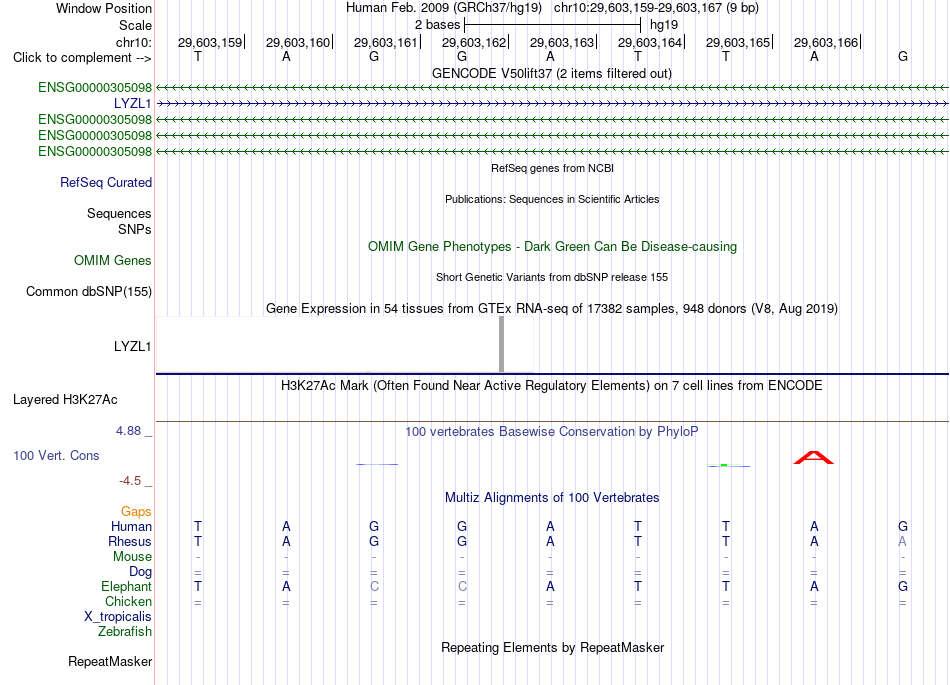This screenshot has height=685, width=950.
Task: Select the Zebrafish species label
Action: click(x=124, y=632)
